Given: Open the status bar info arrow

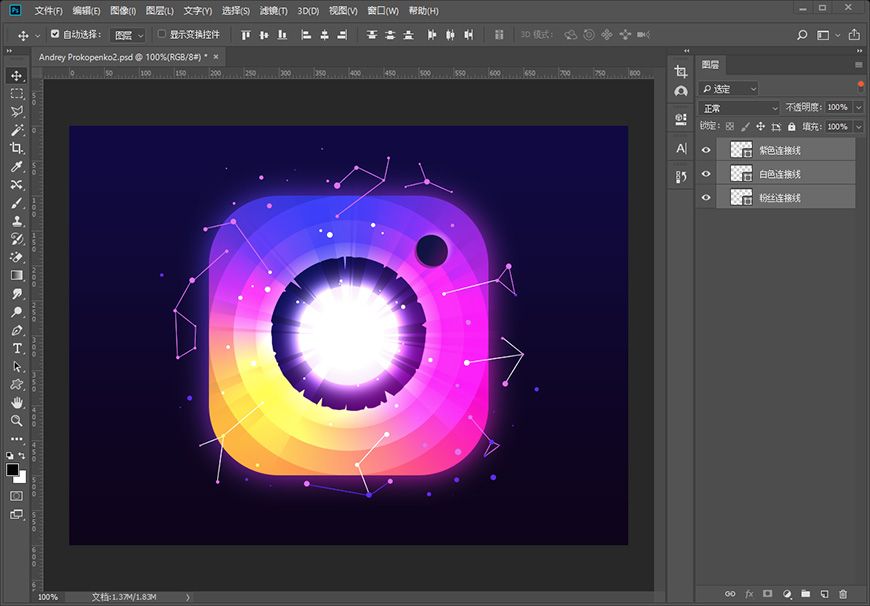Looking at the screenshot, I should (188, 597).
